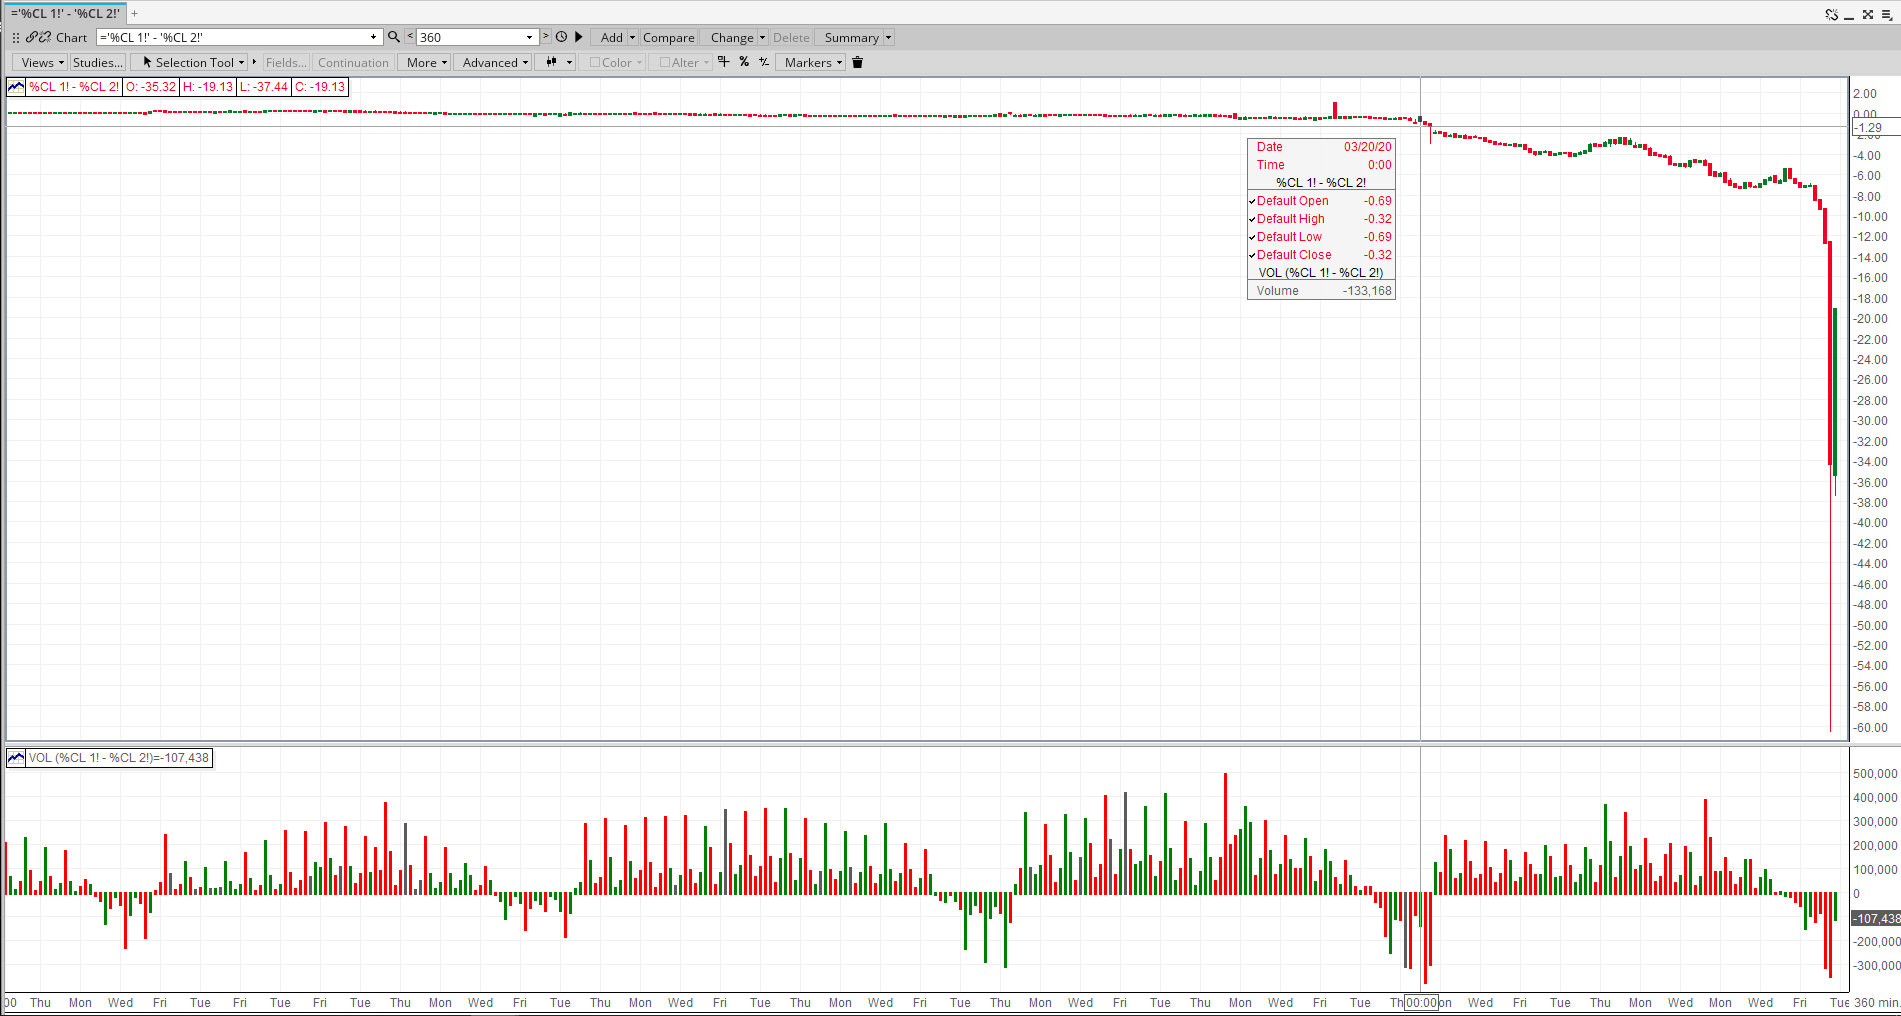
Task: Toggle the Color checkbox
Action: pos(595,62)
